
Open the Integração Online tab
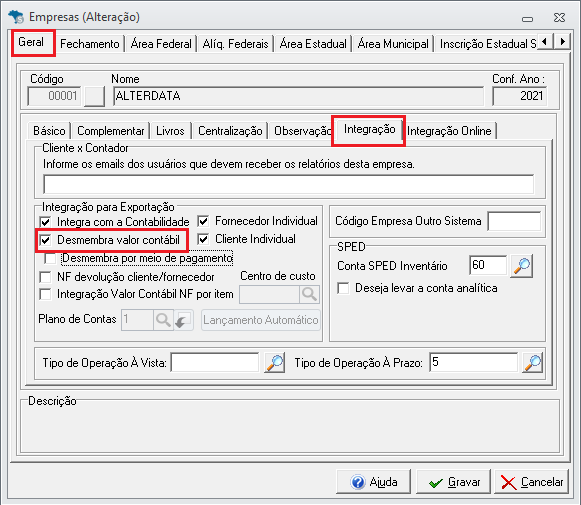click(449, 131)
